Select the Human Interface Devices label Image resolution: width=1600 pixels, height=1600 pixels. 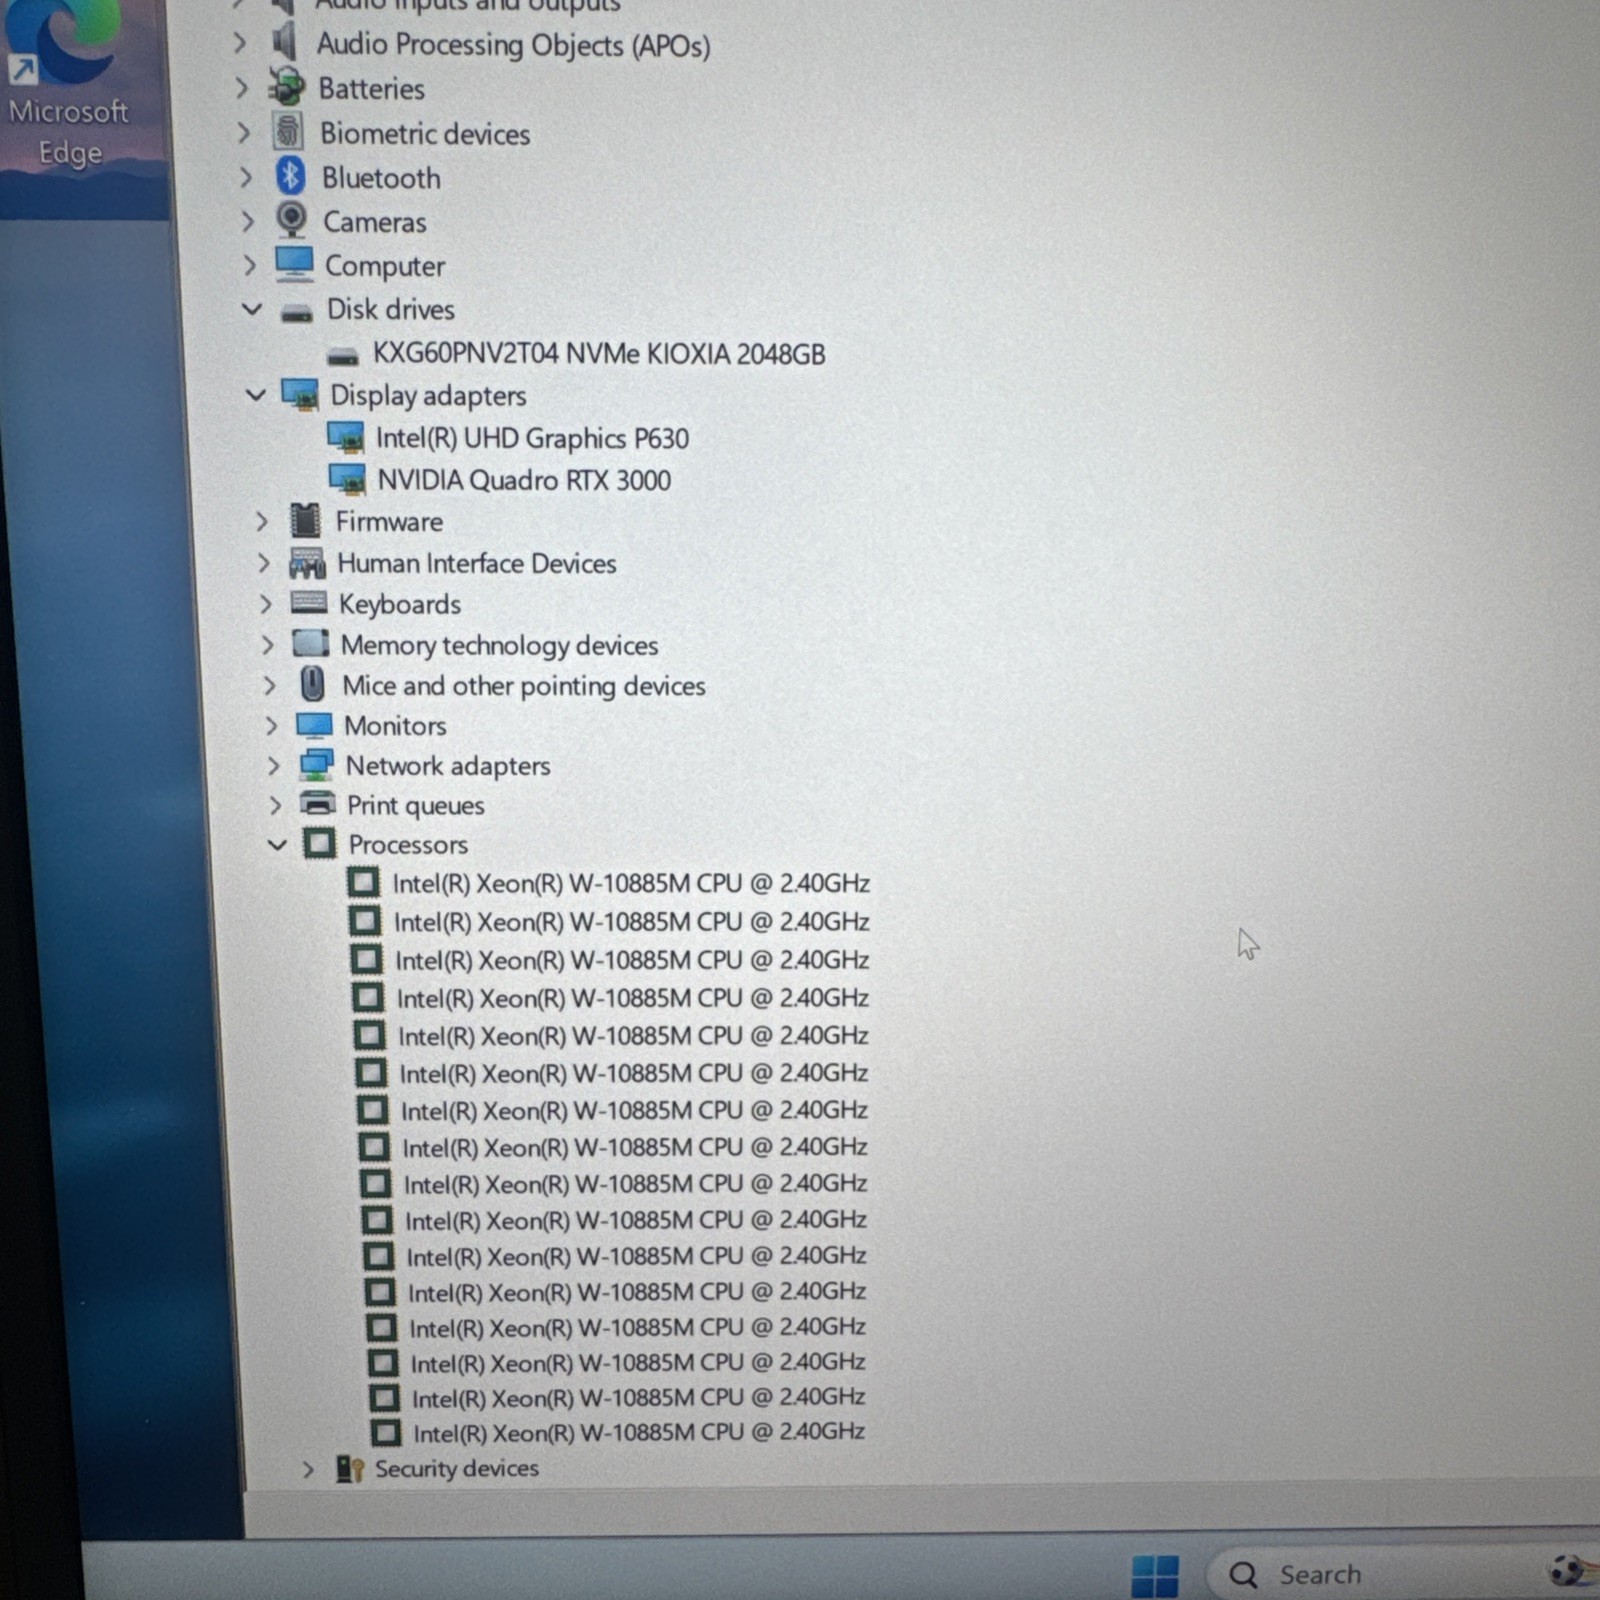477,563
